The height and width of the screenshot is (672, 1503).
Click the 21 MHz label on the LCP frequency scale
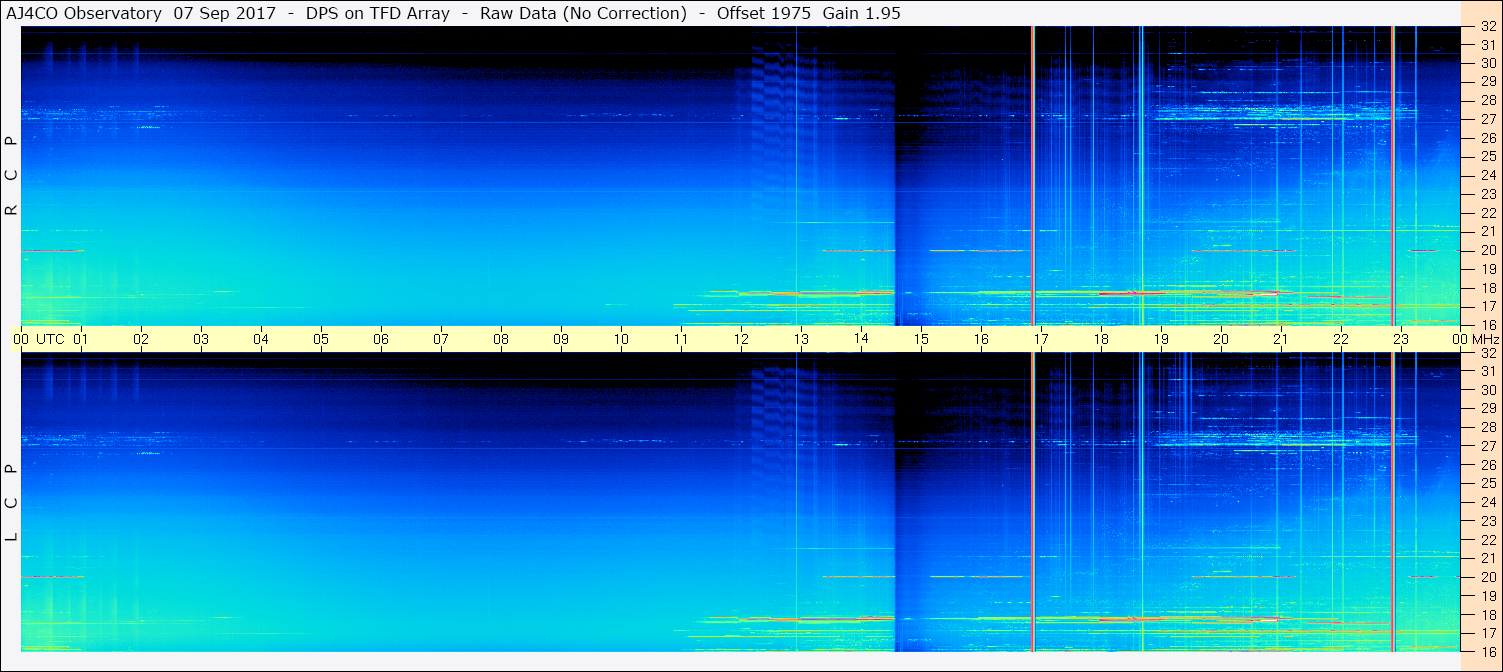click(x=1487, y=558)
